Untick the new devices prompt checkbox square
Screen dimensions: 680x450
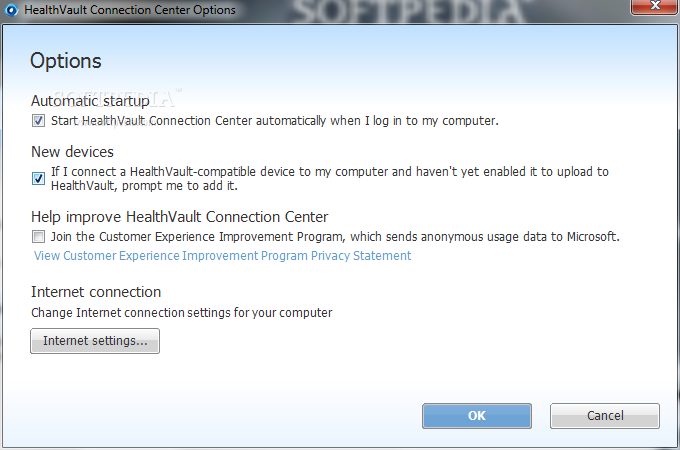(38, 179)
